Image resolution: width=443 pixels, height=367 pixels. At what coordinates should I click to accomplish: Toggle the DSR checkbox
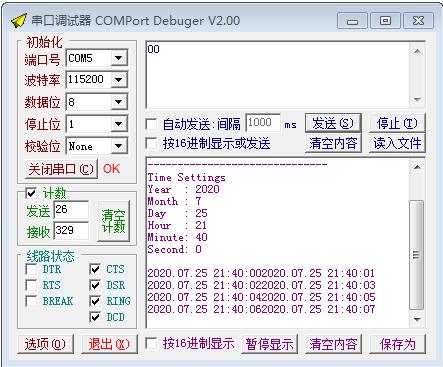coord(95,285)
